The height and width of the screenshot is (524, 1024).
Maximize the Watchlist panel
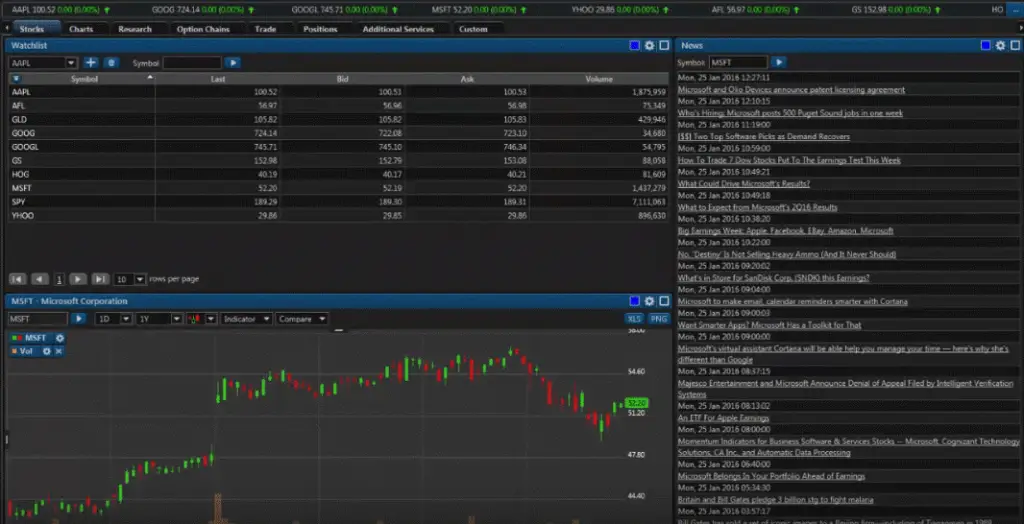pos(664,46)
